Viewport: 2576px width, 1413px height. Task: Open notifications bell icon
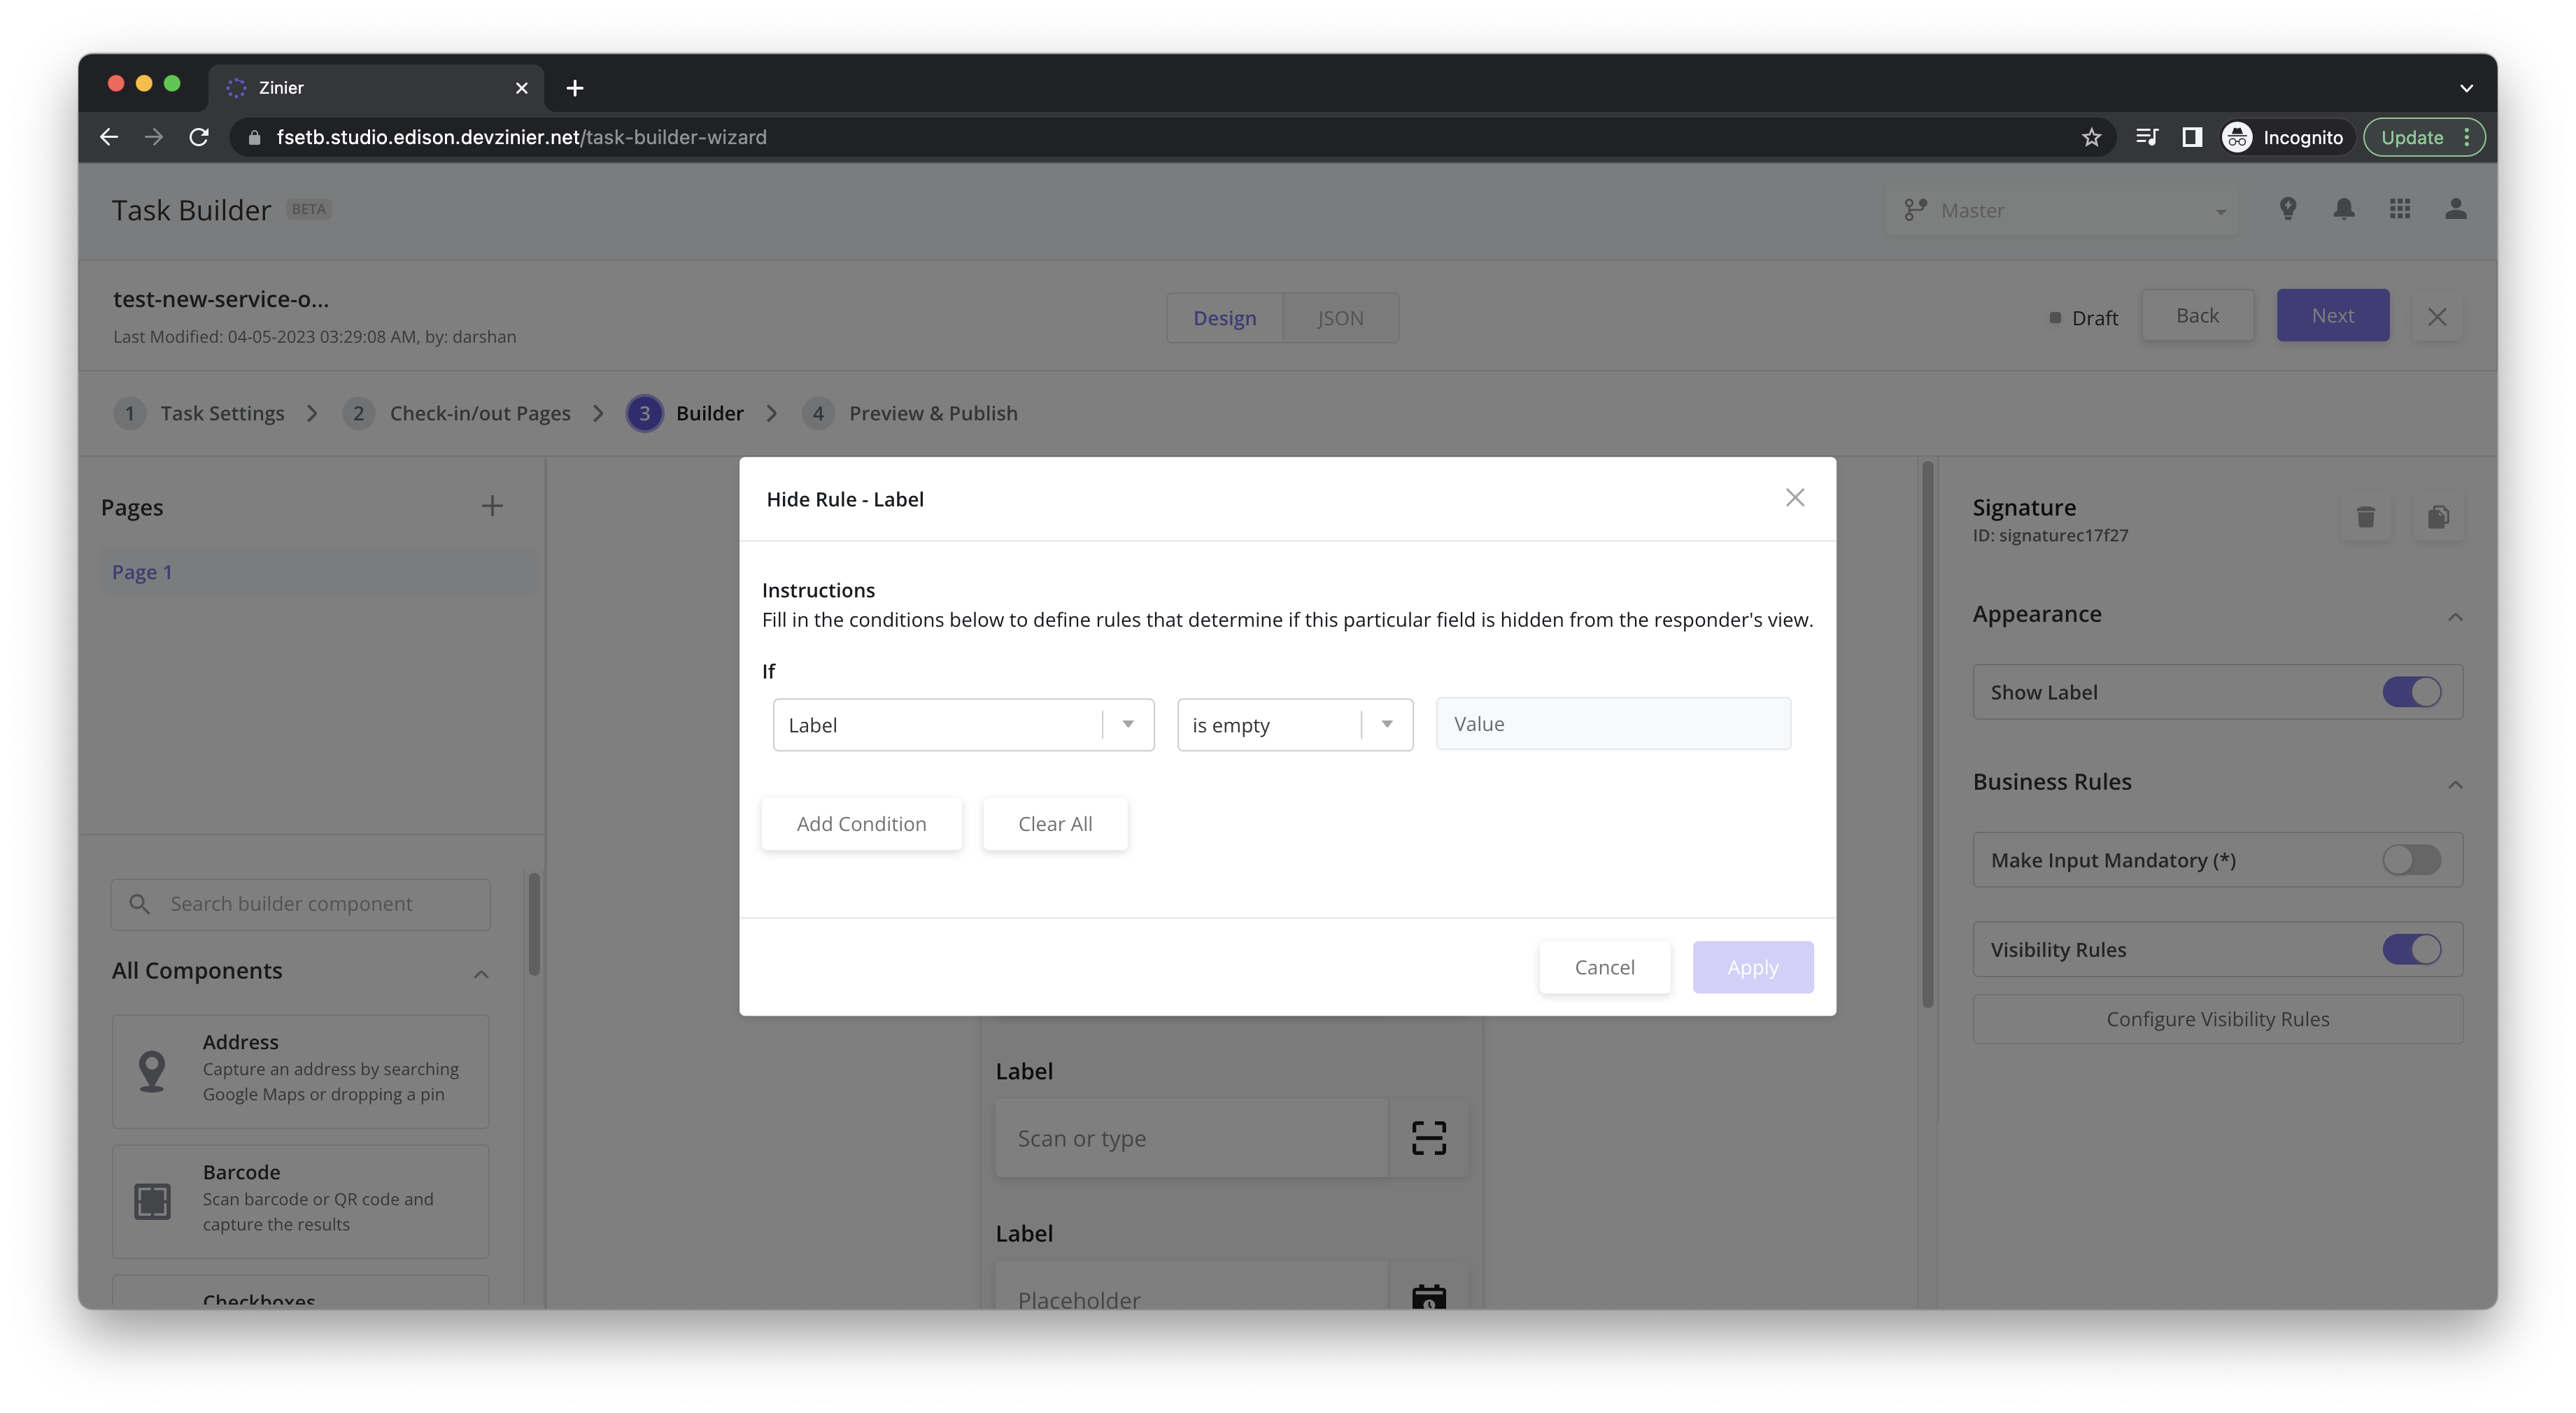coord(2343,208)
